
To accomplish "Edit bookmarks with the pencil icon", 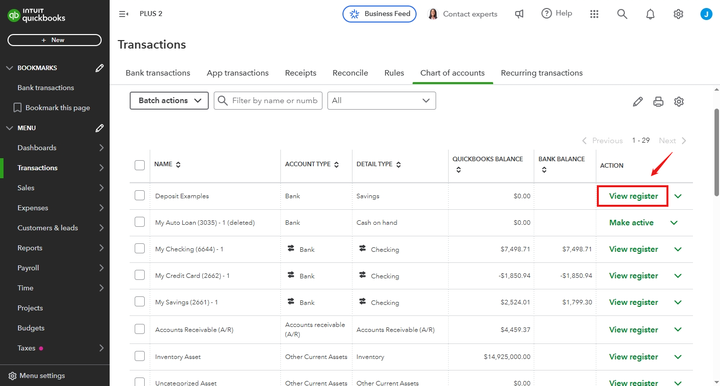I will point(100,68).
